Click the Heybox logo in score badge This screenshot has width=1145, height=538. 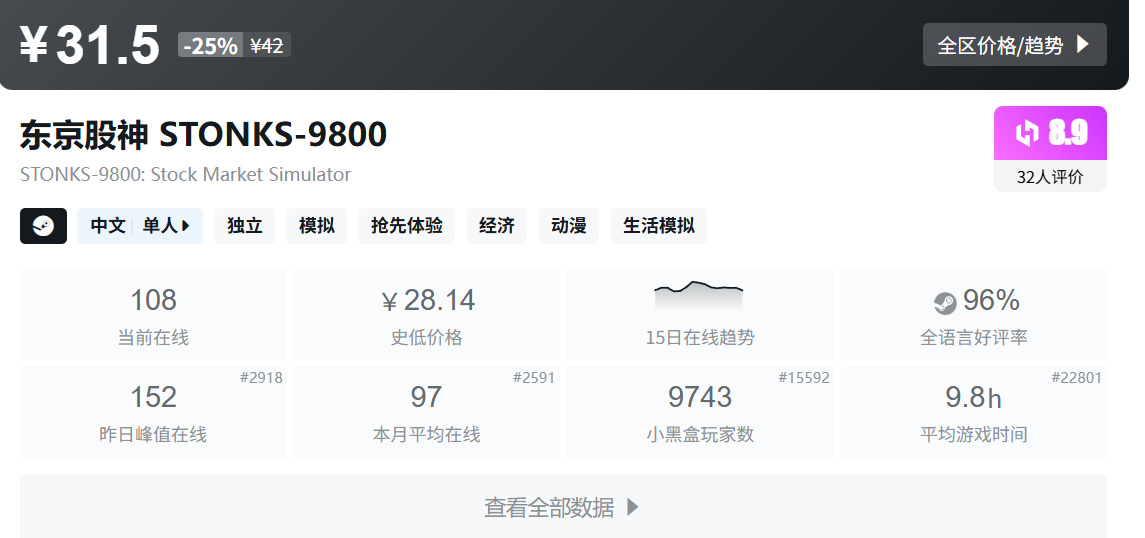coord(1027,133)
